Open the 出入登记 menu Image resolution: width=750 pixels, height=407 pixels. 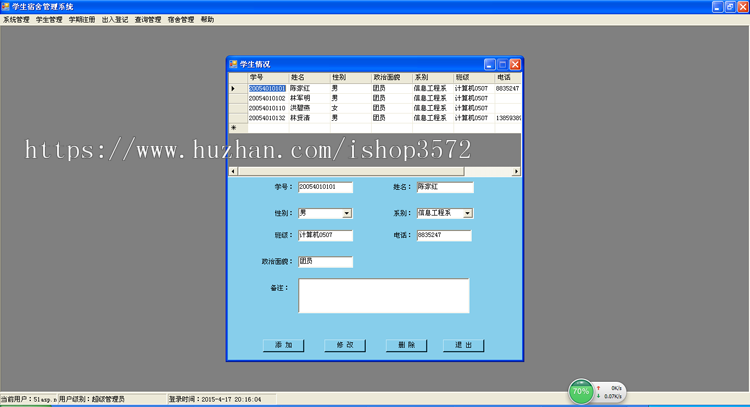click(x=115, y=20)
